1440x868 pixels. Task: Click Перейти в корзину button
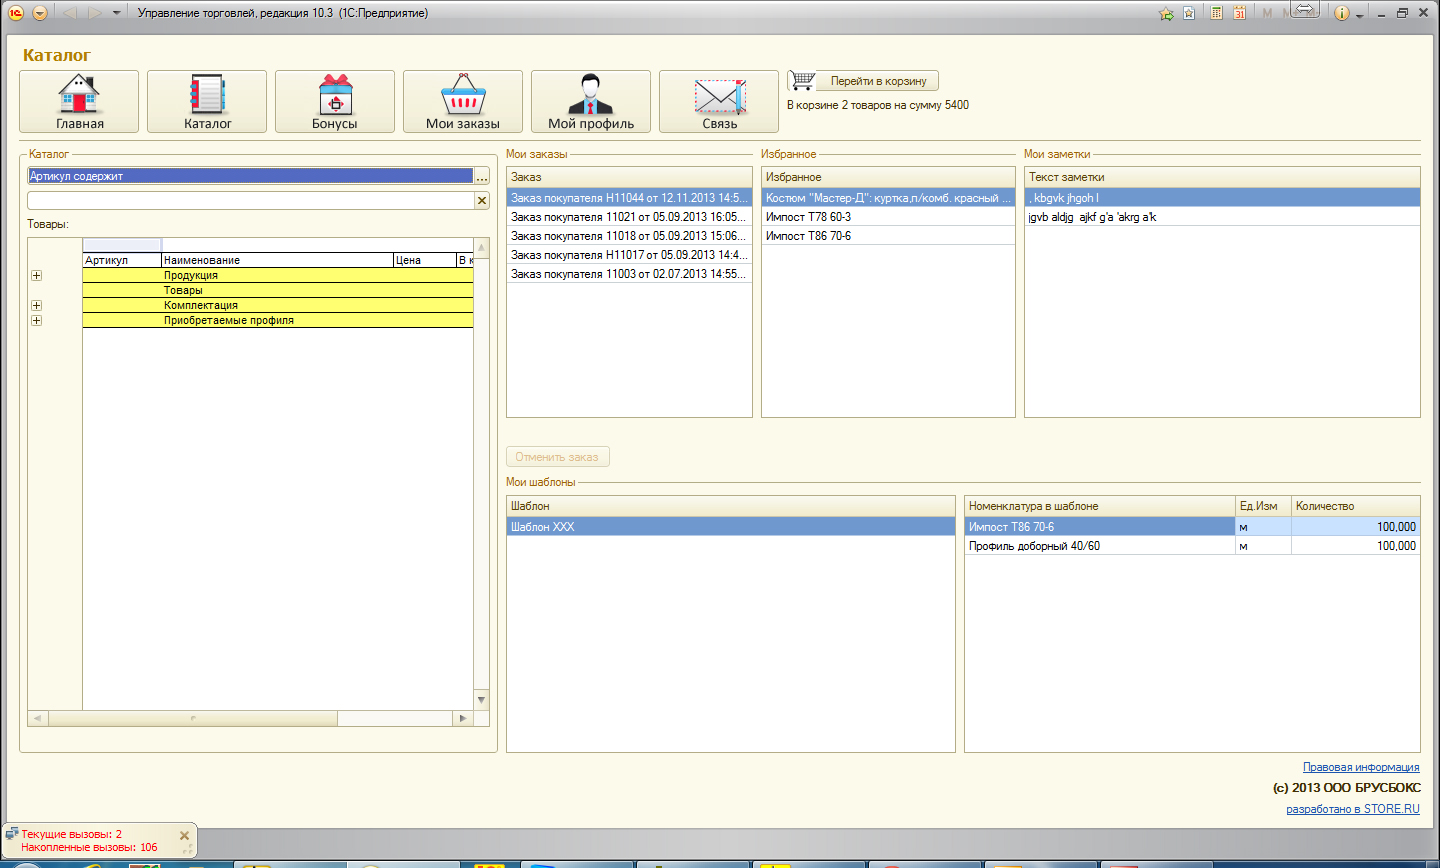[x=878, y=81]
